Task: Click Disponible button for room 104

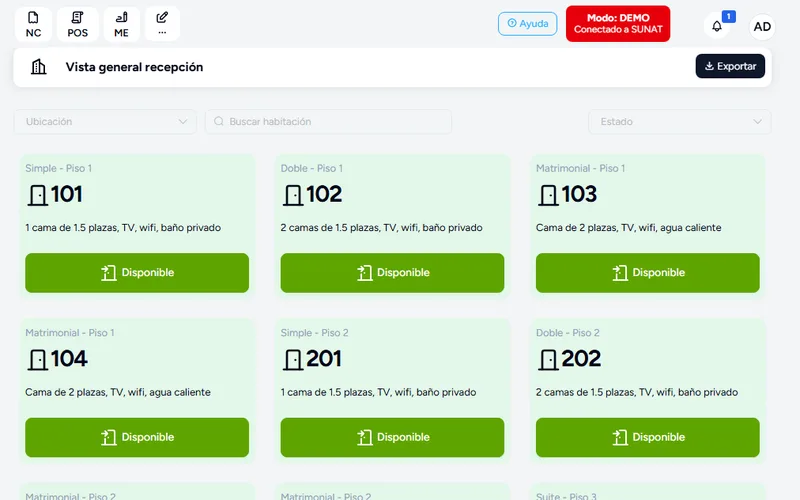Action: 137,437
